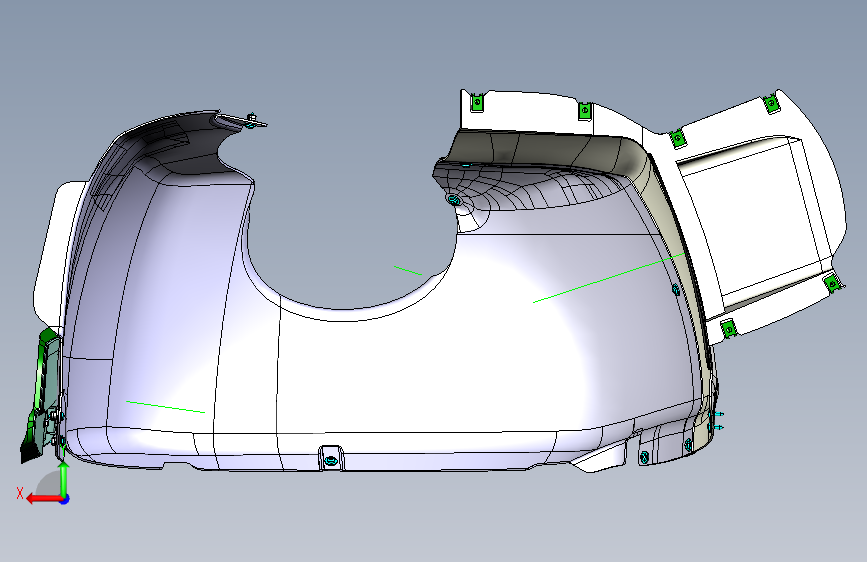Image resolution: width=867 pixels, height=562 pixels.
Task: Click the red X axis arrow
Action: [x=43, y=499]
